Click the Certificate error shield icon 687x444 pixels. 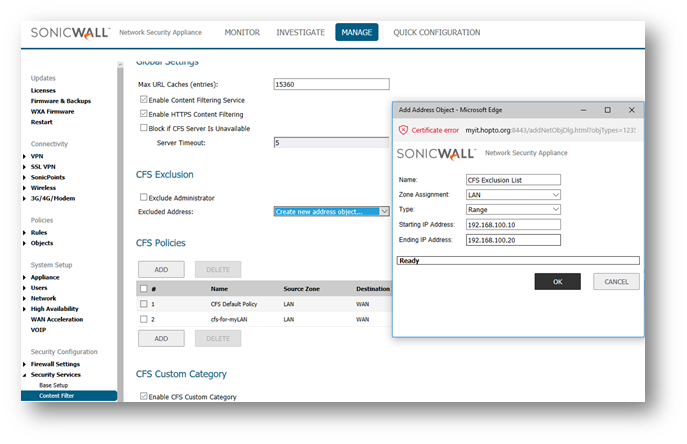click(x=404, y=130)
